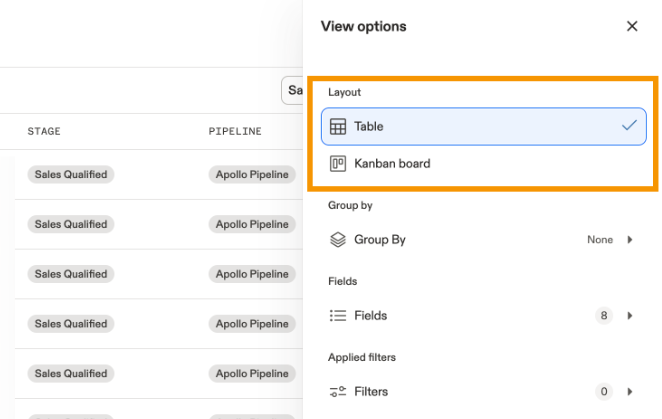
Task: Click the Filters count badge 0
Action: [604, 392]
